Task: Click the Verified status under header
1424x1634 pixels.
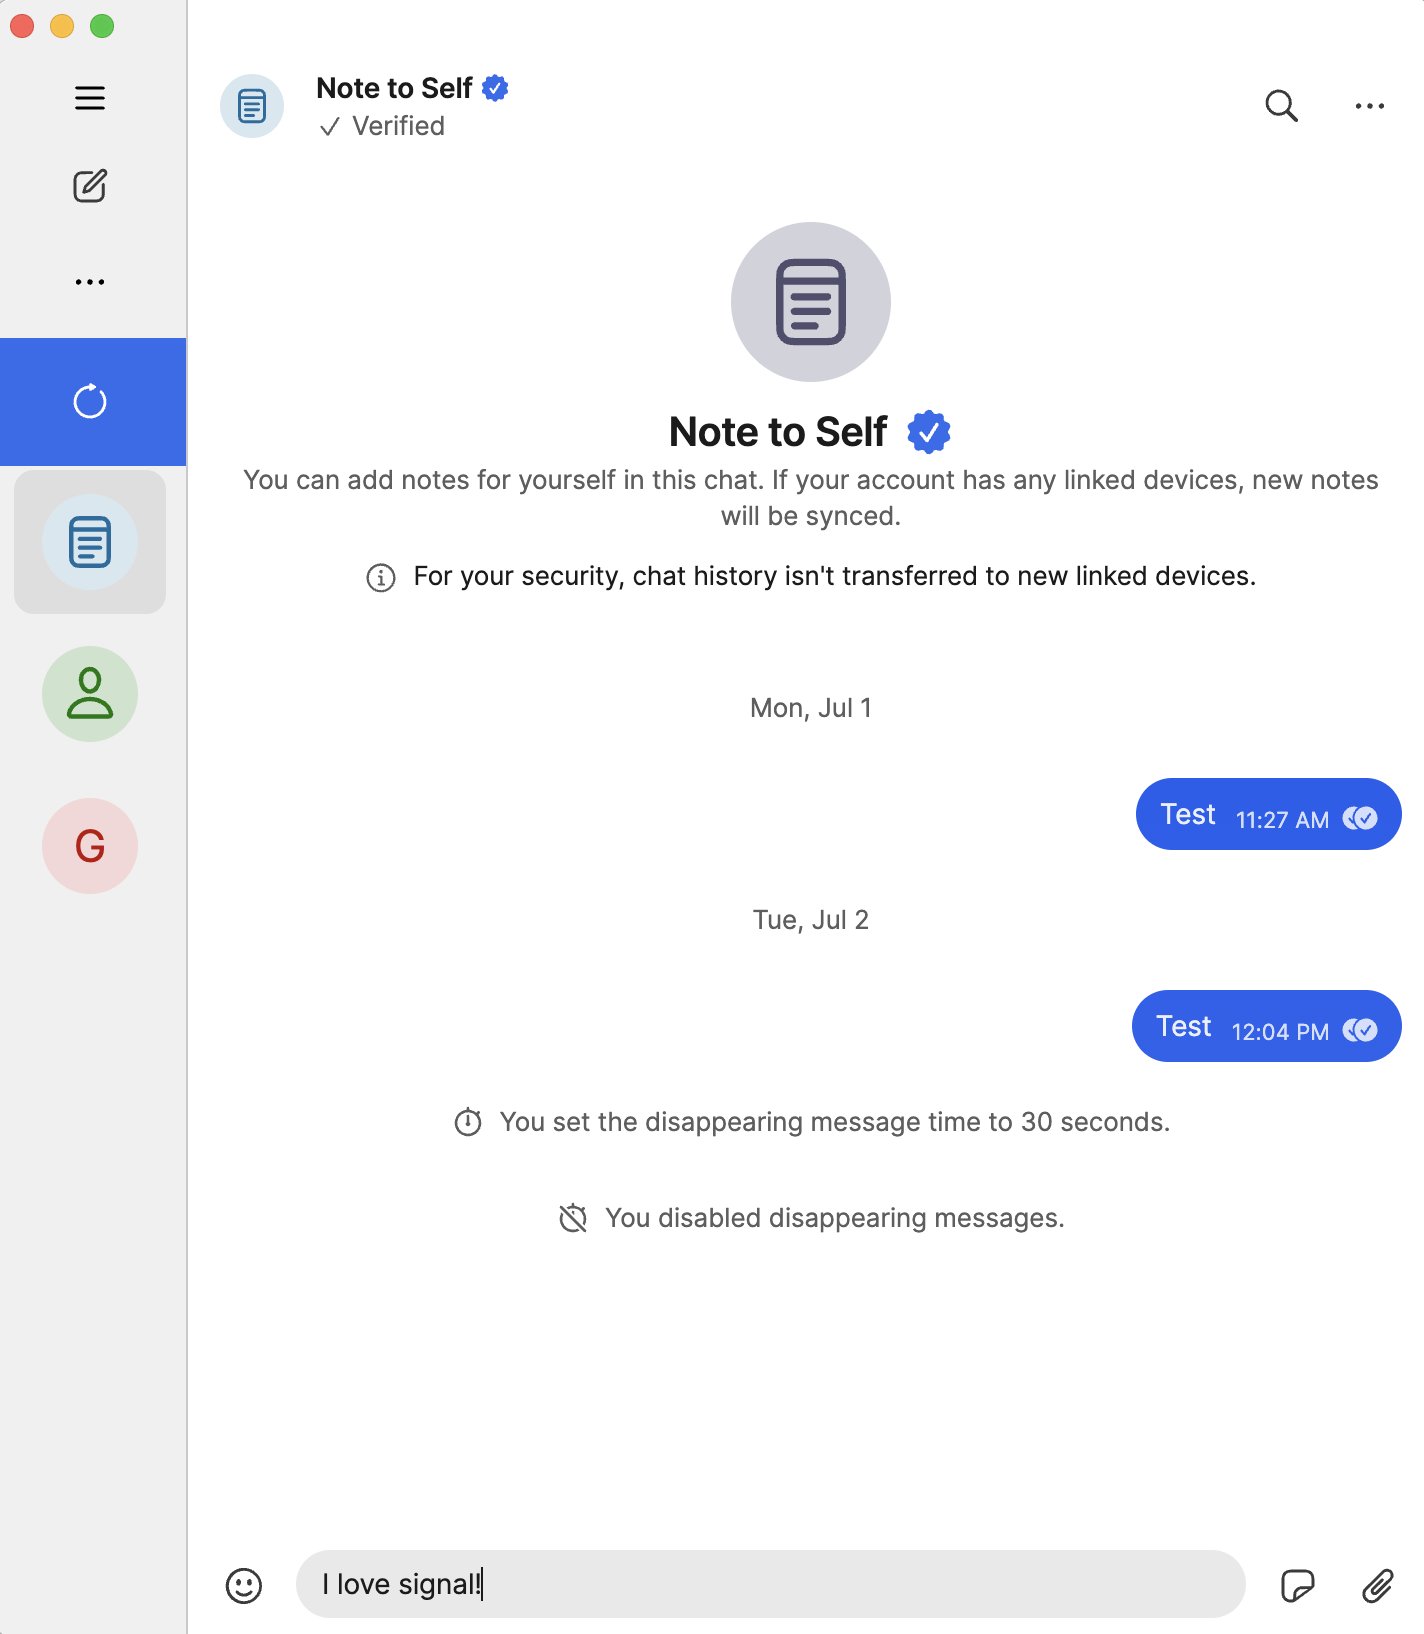Action: point(382,126)
